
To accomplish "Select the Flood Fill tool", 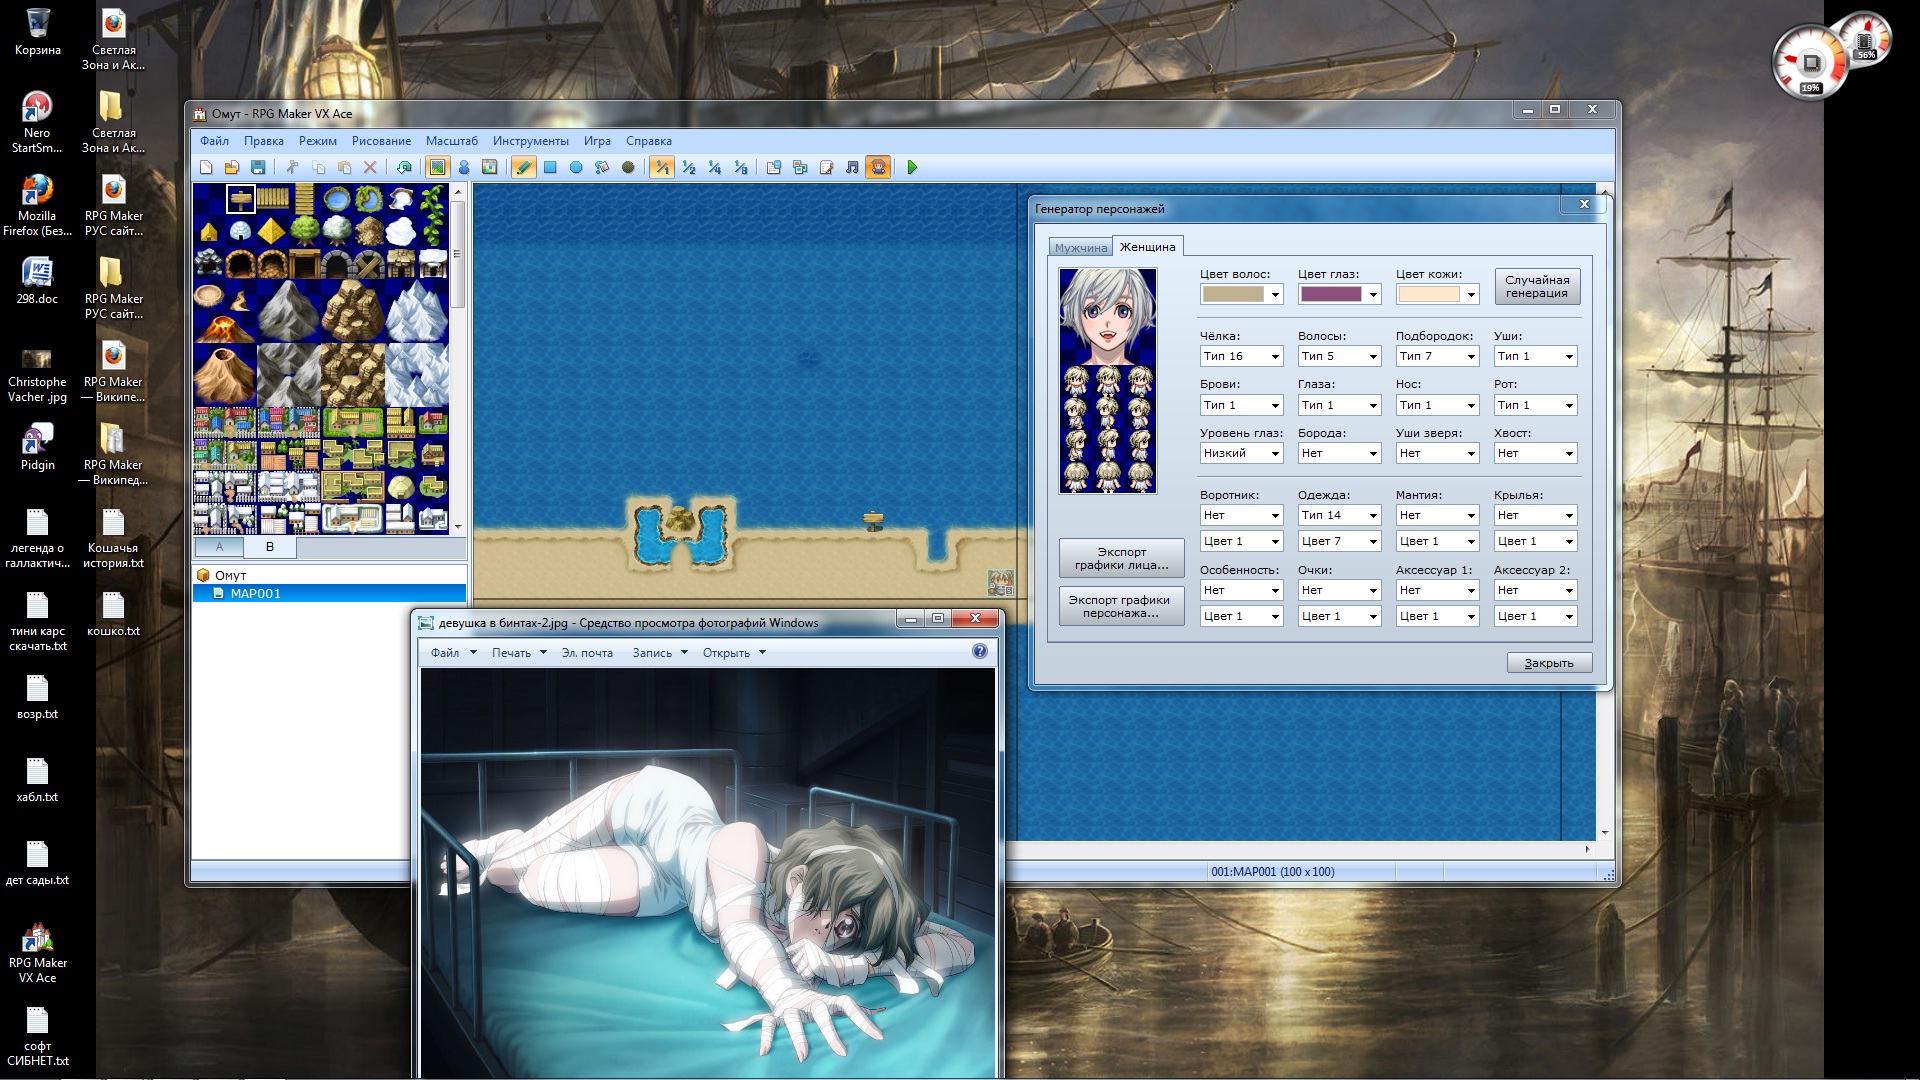I will [602, 168].
